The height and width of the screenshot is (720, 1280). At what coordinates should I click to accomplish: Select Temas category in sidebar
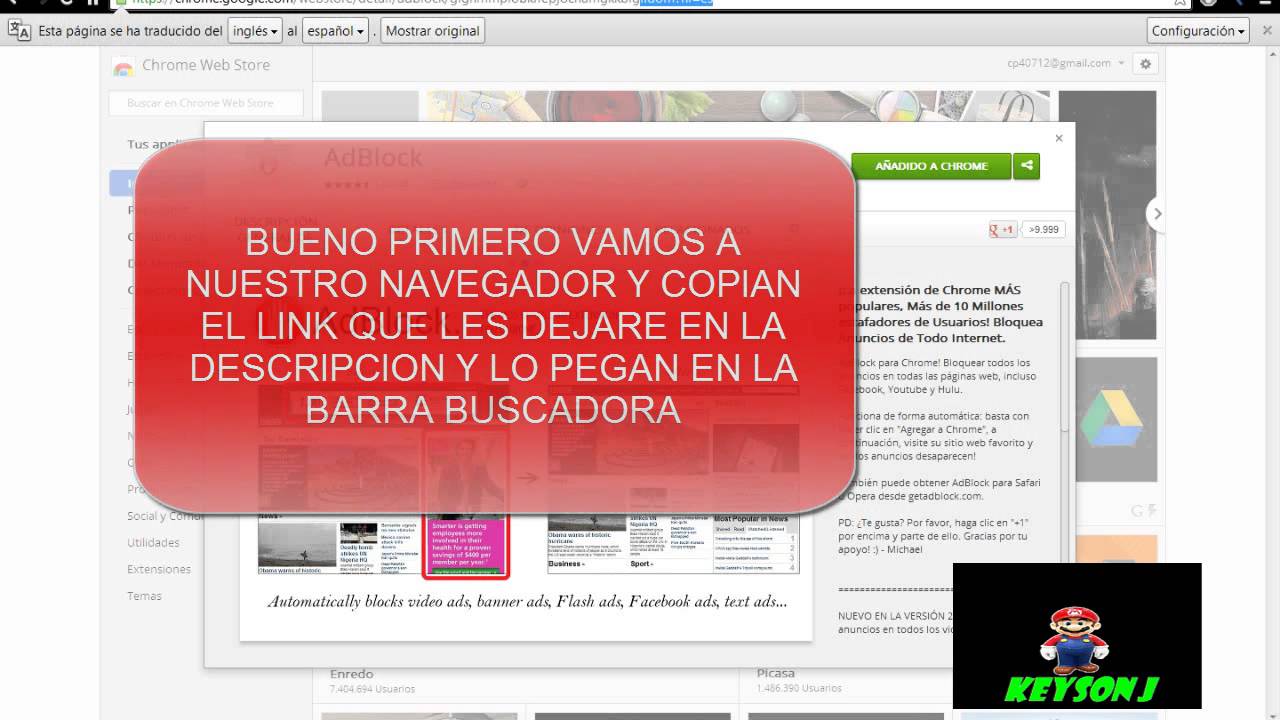(144, 596)
